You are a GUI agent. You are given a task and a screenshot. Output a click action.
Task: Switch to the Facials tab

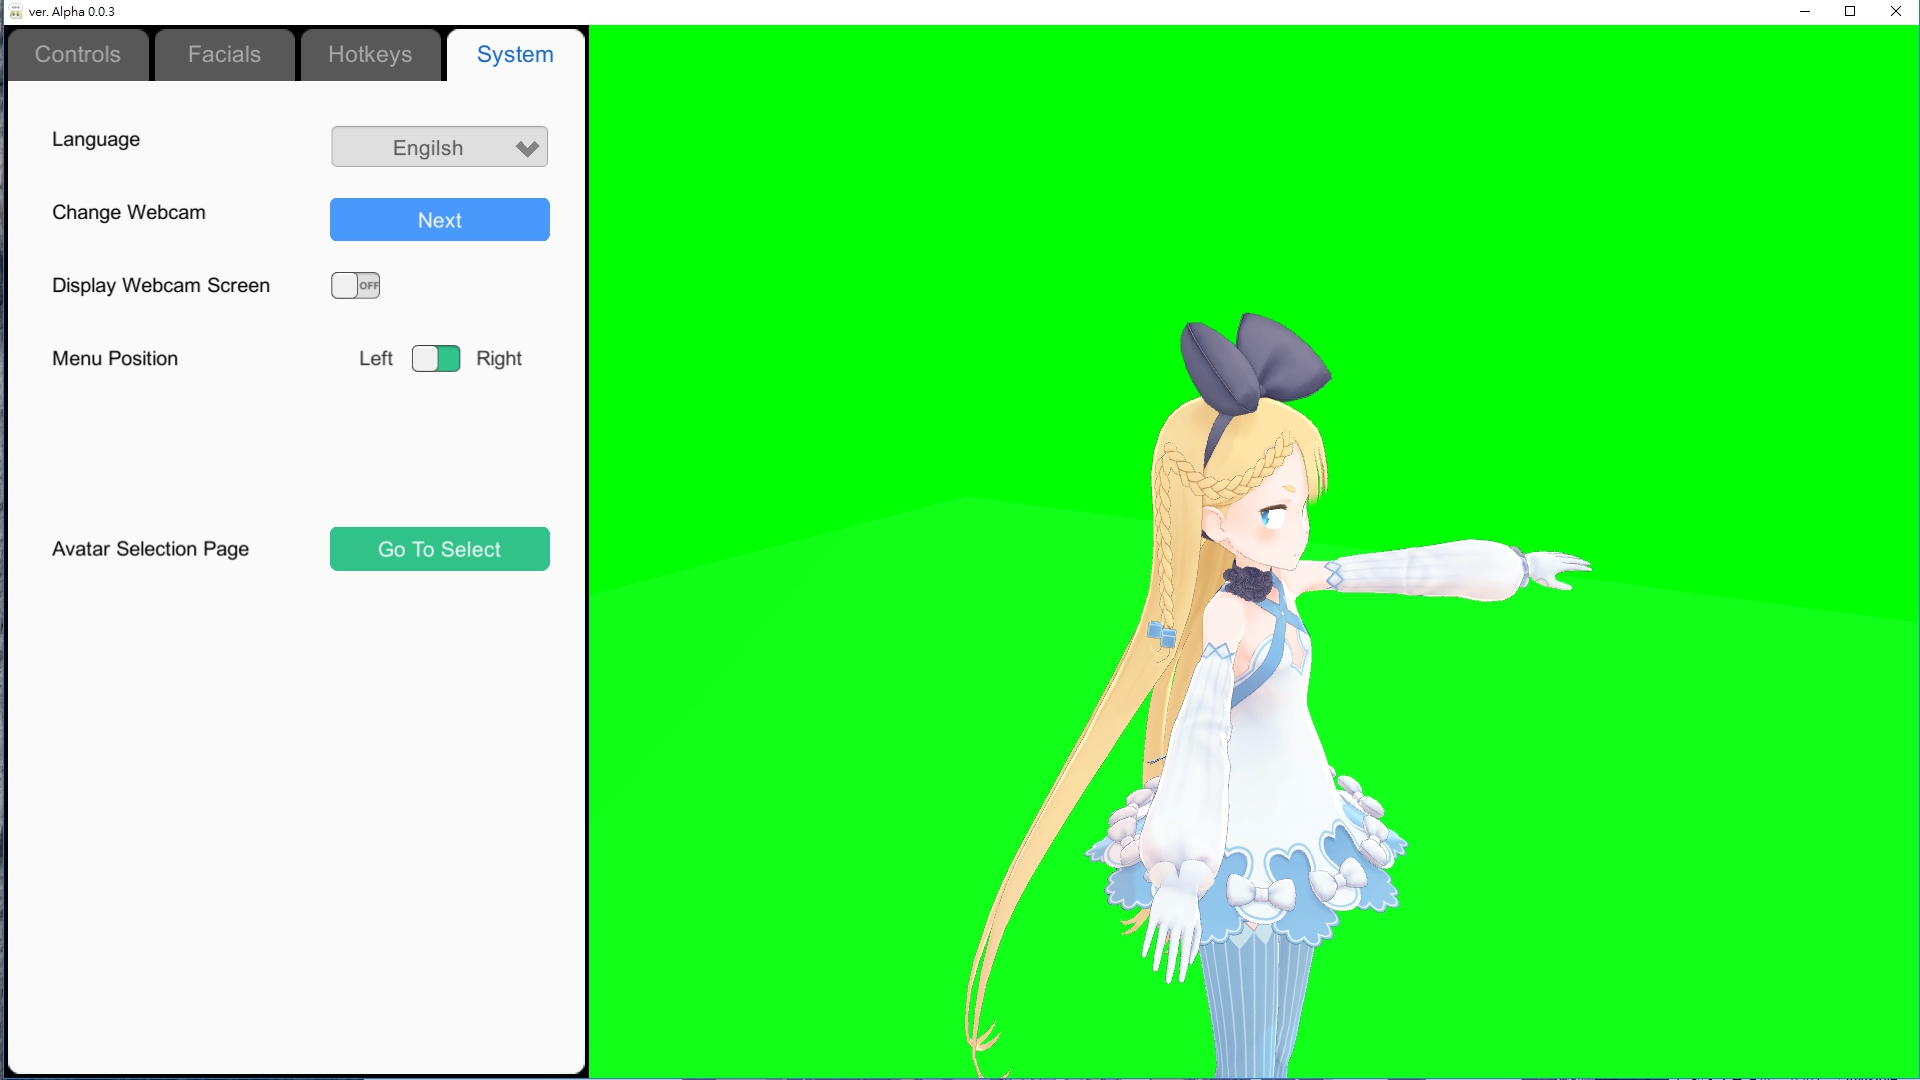point(223,54)
